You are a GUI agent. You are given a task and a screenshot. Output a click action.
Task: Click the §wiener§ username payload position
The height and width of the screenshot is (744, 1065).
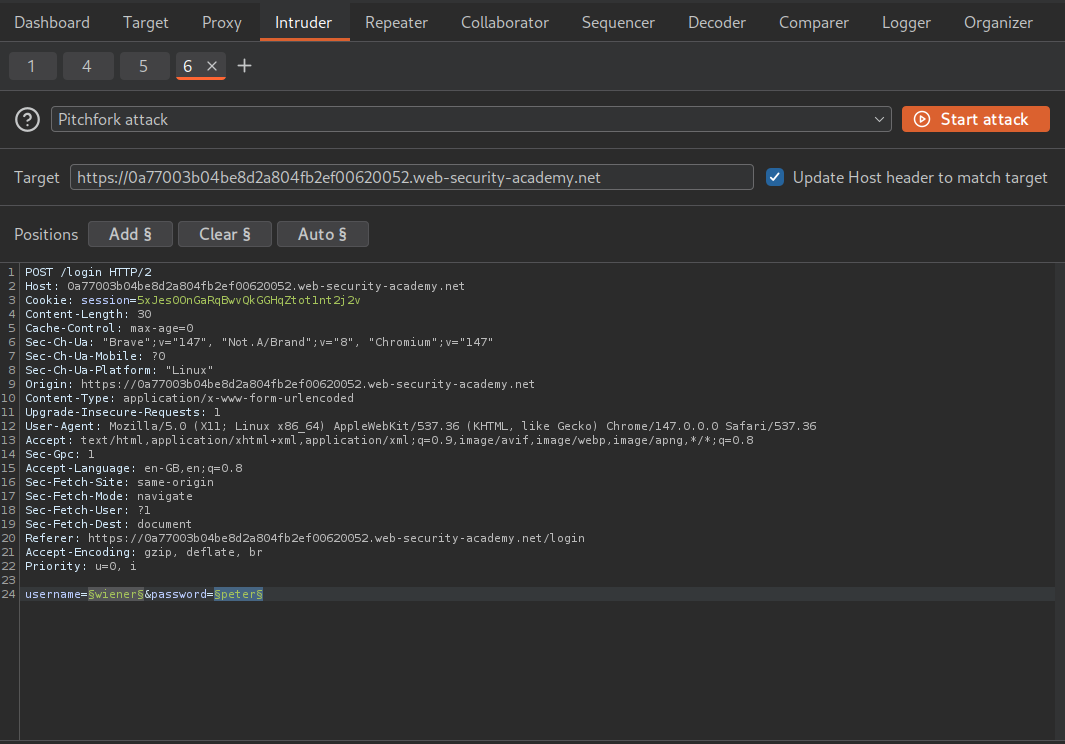114,594
